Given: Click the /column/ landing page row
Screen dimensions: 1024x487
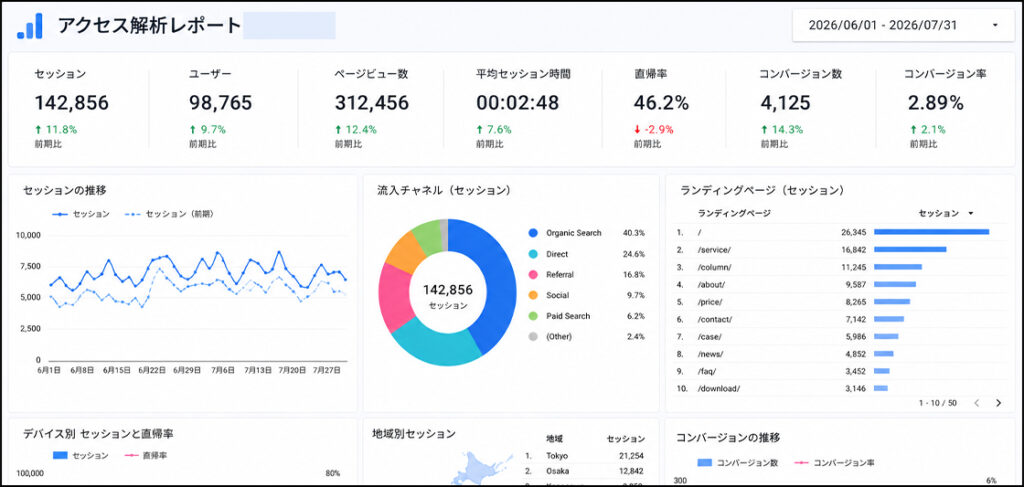Looking at the screenshot, I should pyautogui.click(x=839, y=267).
